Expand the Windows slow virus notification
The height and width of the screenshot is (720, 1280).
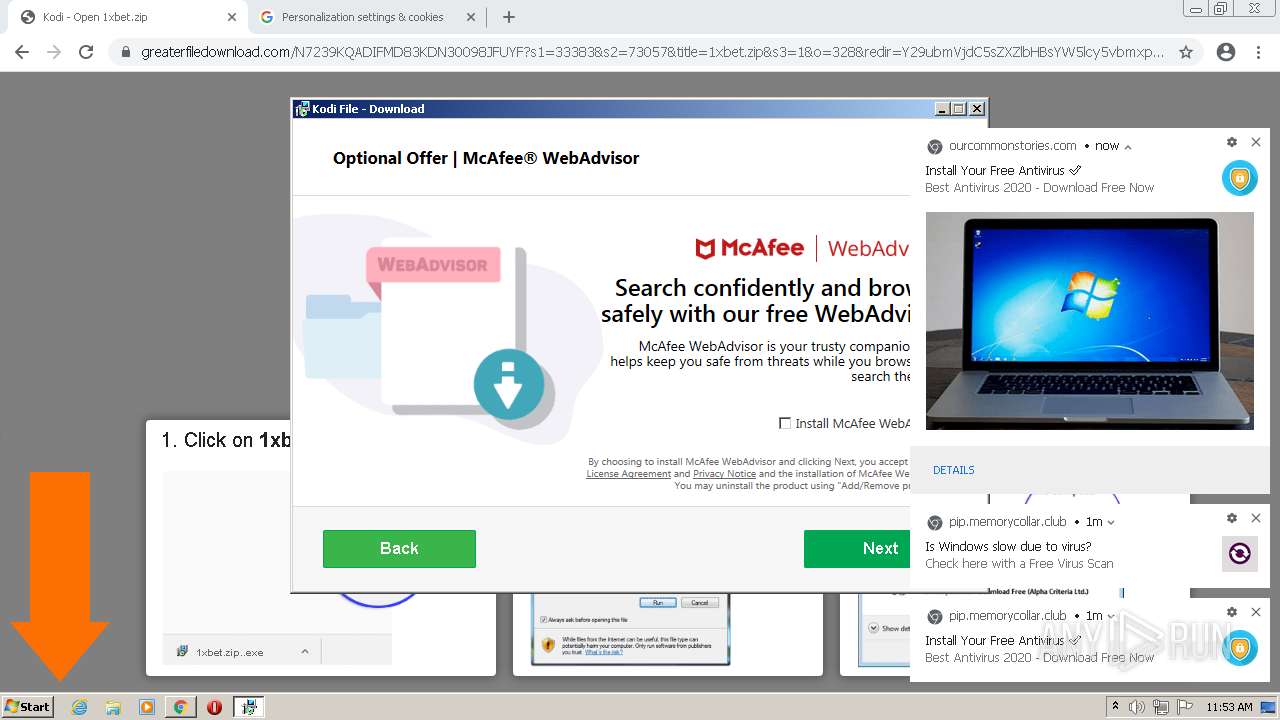pyautogui.click(x=1111, y=522)
